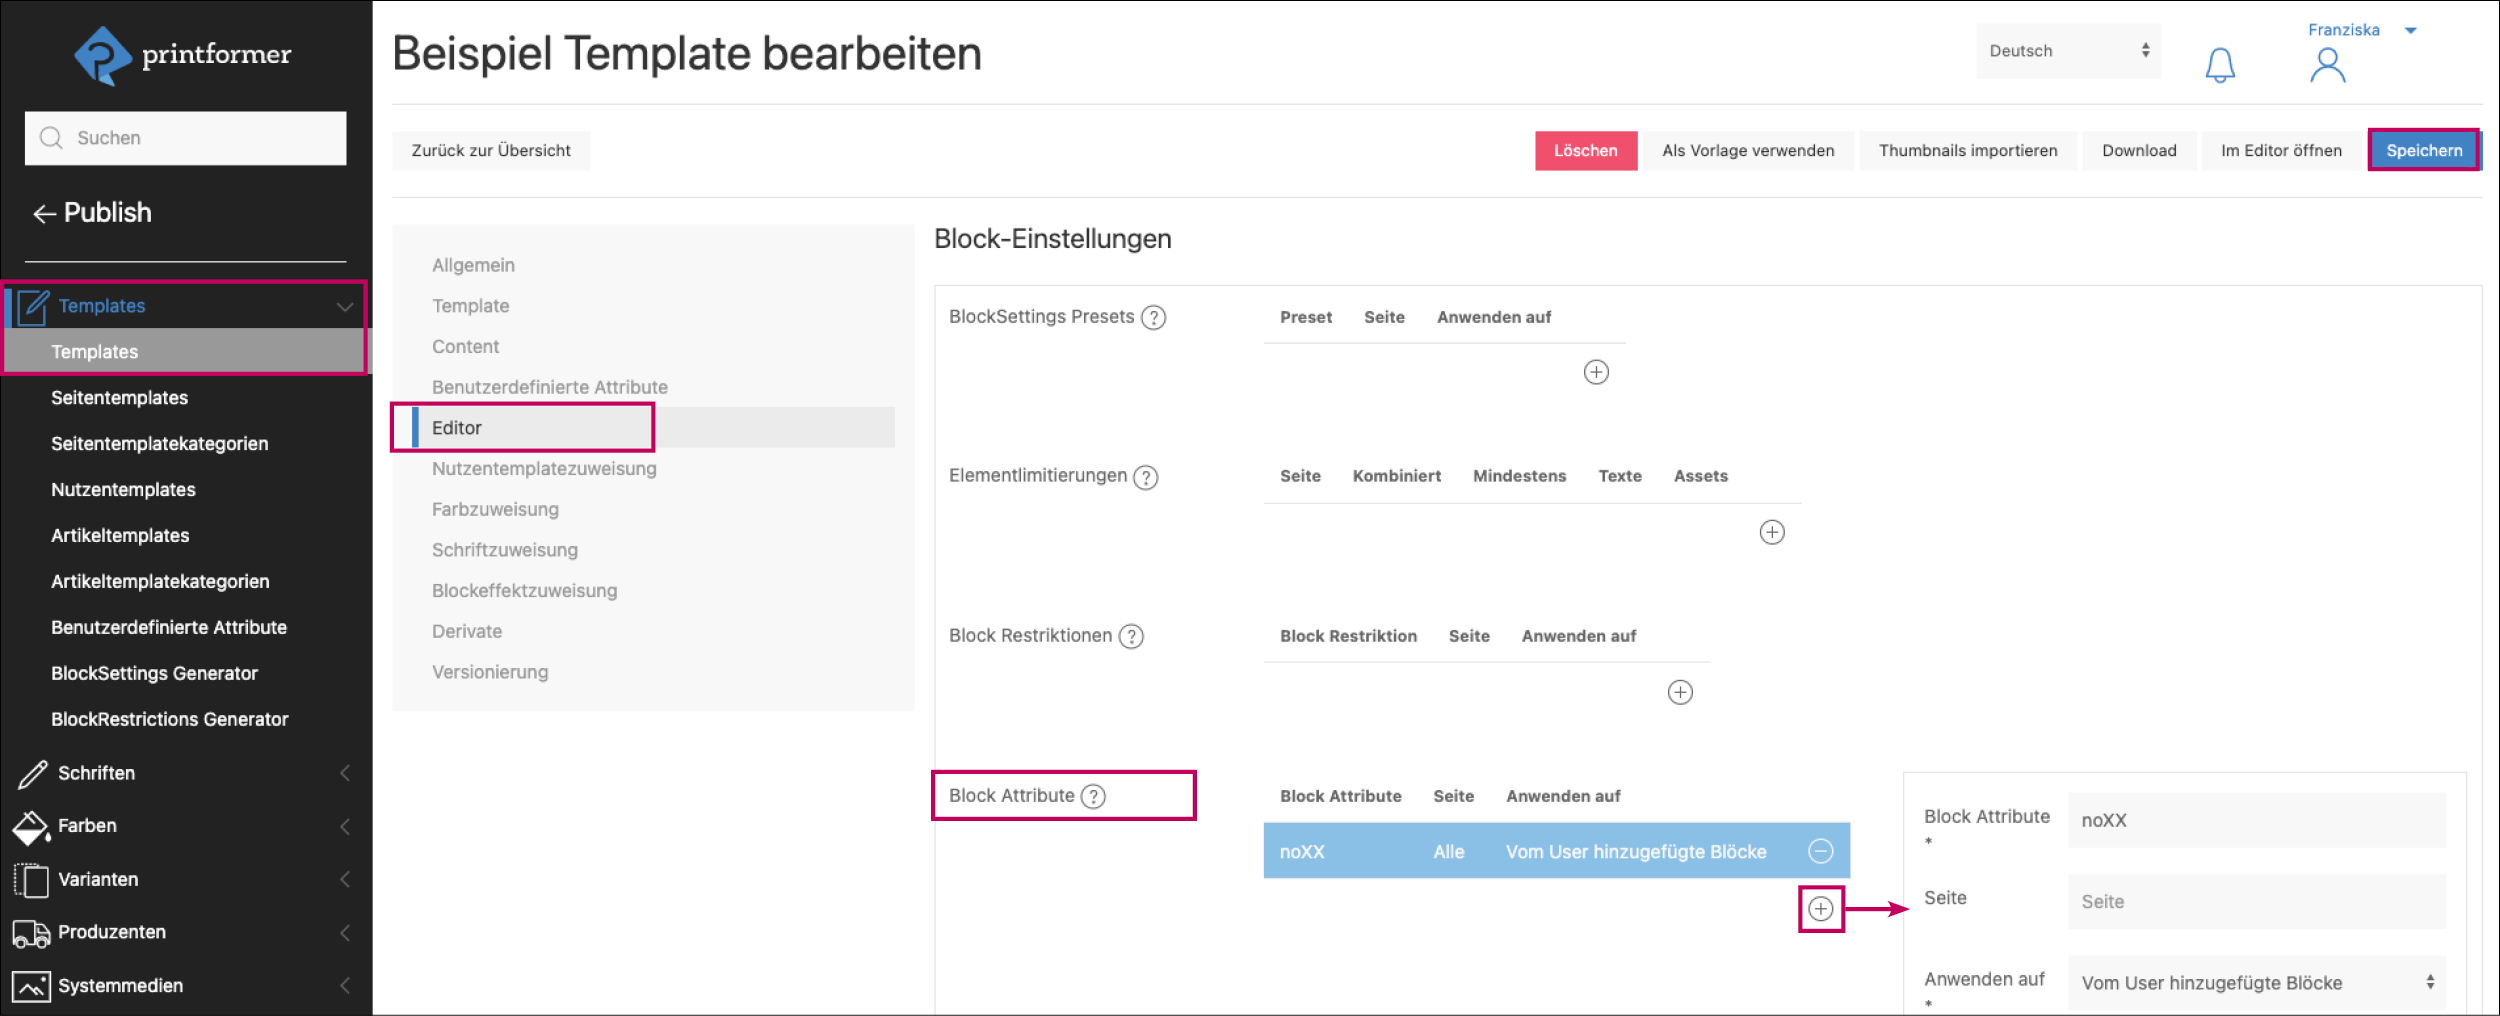Show help for BlockSettings Presets
The width and height of the screenshot is (2500, 1016).
(x=1153, y=318)
